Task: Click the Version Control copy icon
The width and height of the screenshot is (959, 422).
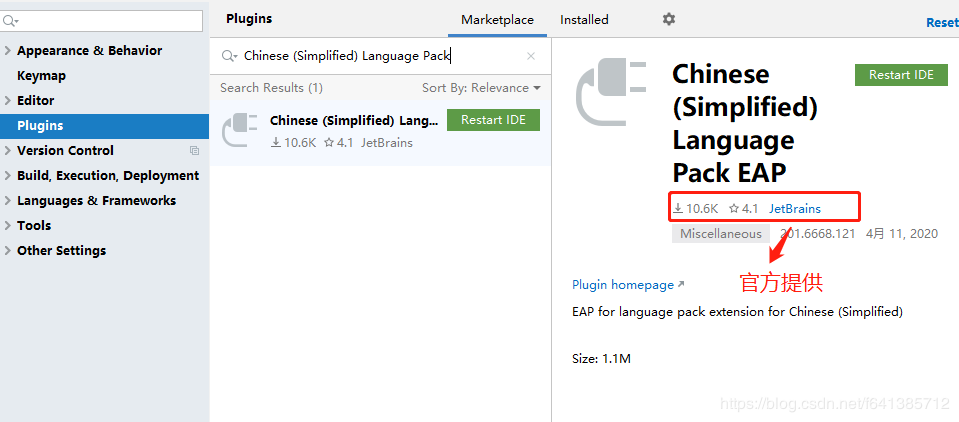Action: coord(194,150)
